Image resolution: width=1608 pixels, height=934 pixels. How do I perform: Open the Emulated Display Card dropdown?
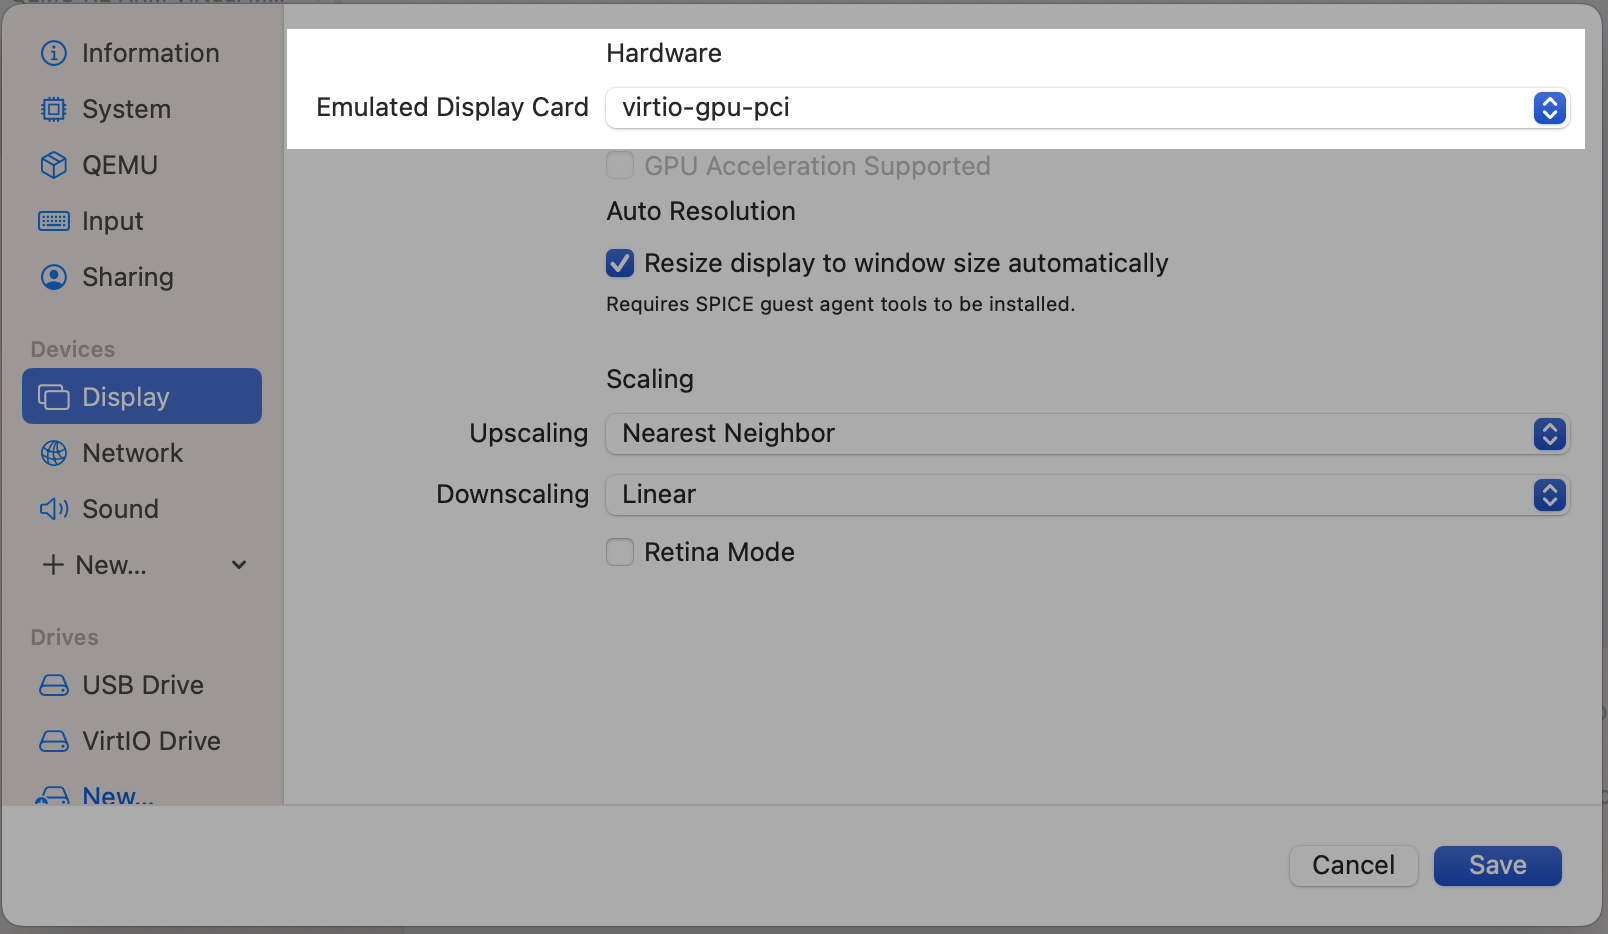1087,108
